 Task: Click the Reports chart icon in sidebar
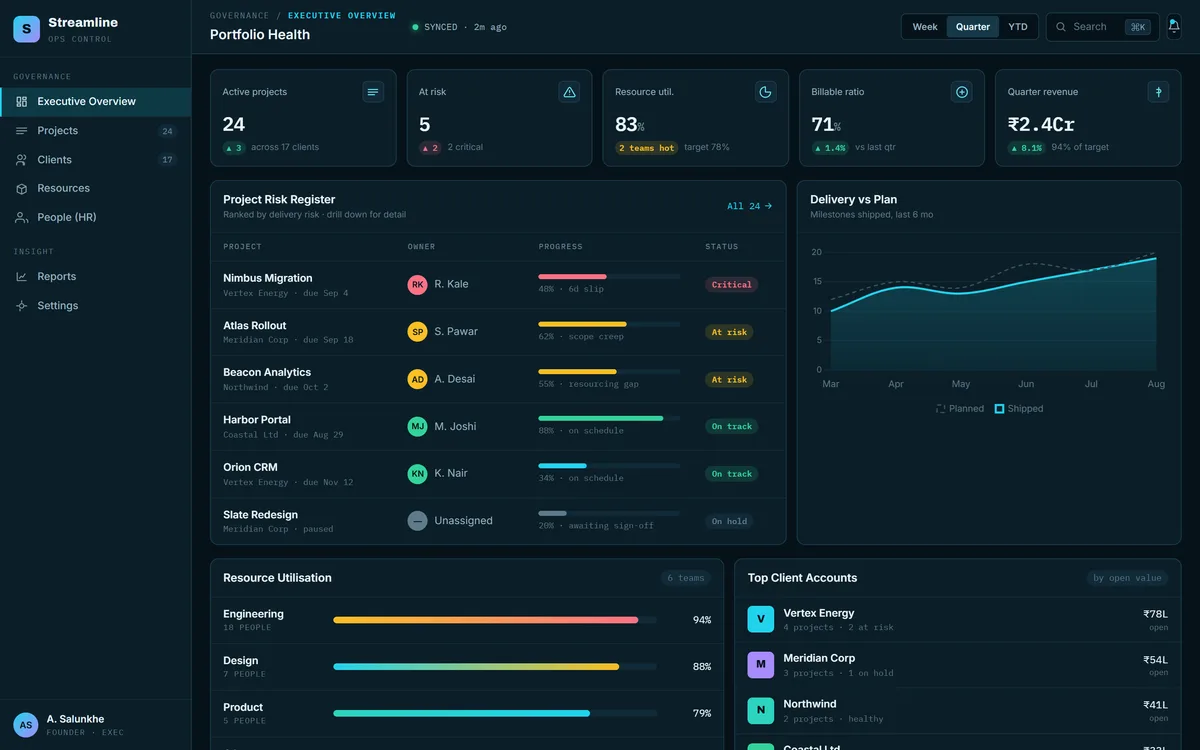(21, 277)
